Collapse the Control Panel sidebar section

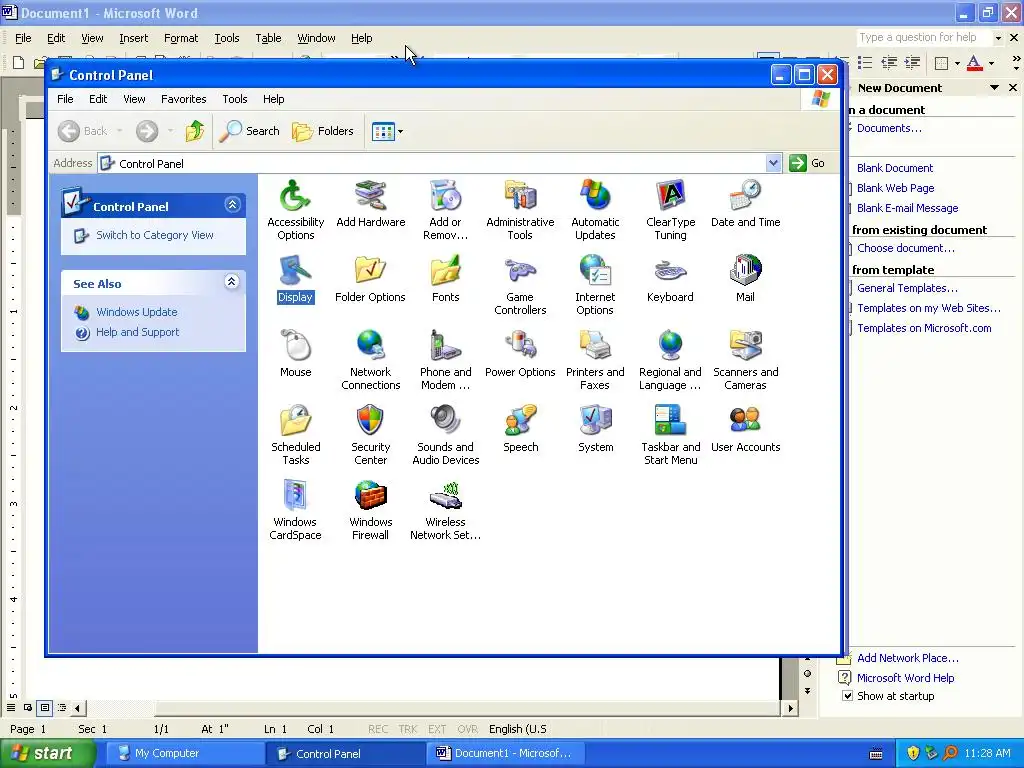232,205
